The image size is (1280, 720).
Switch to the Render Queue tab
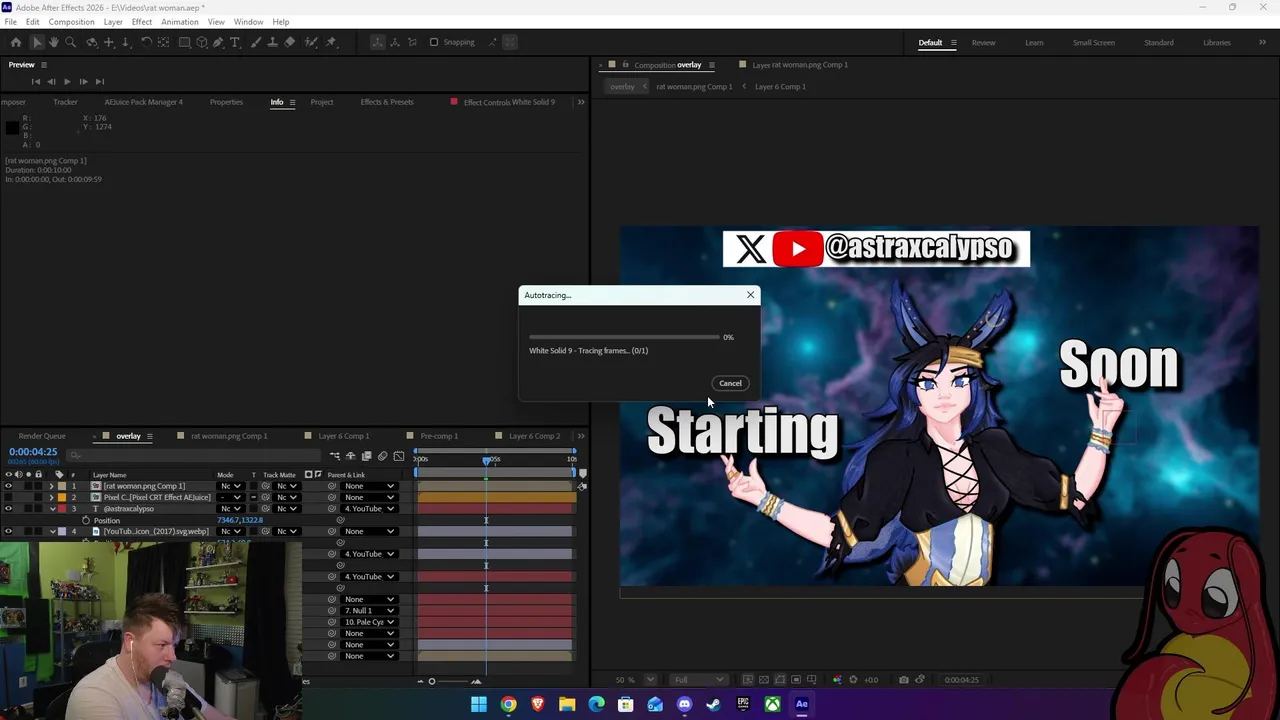42,436
